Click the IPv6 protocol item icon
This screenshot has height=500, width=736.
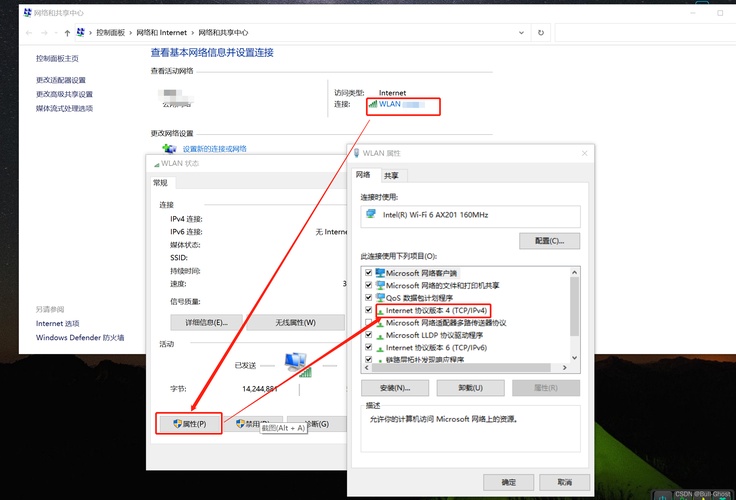tap(380, 348)
